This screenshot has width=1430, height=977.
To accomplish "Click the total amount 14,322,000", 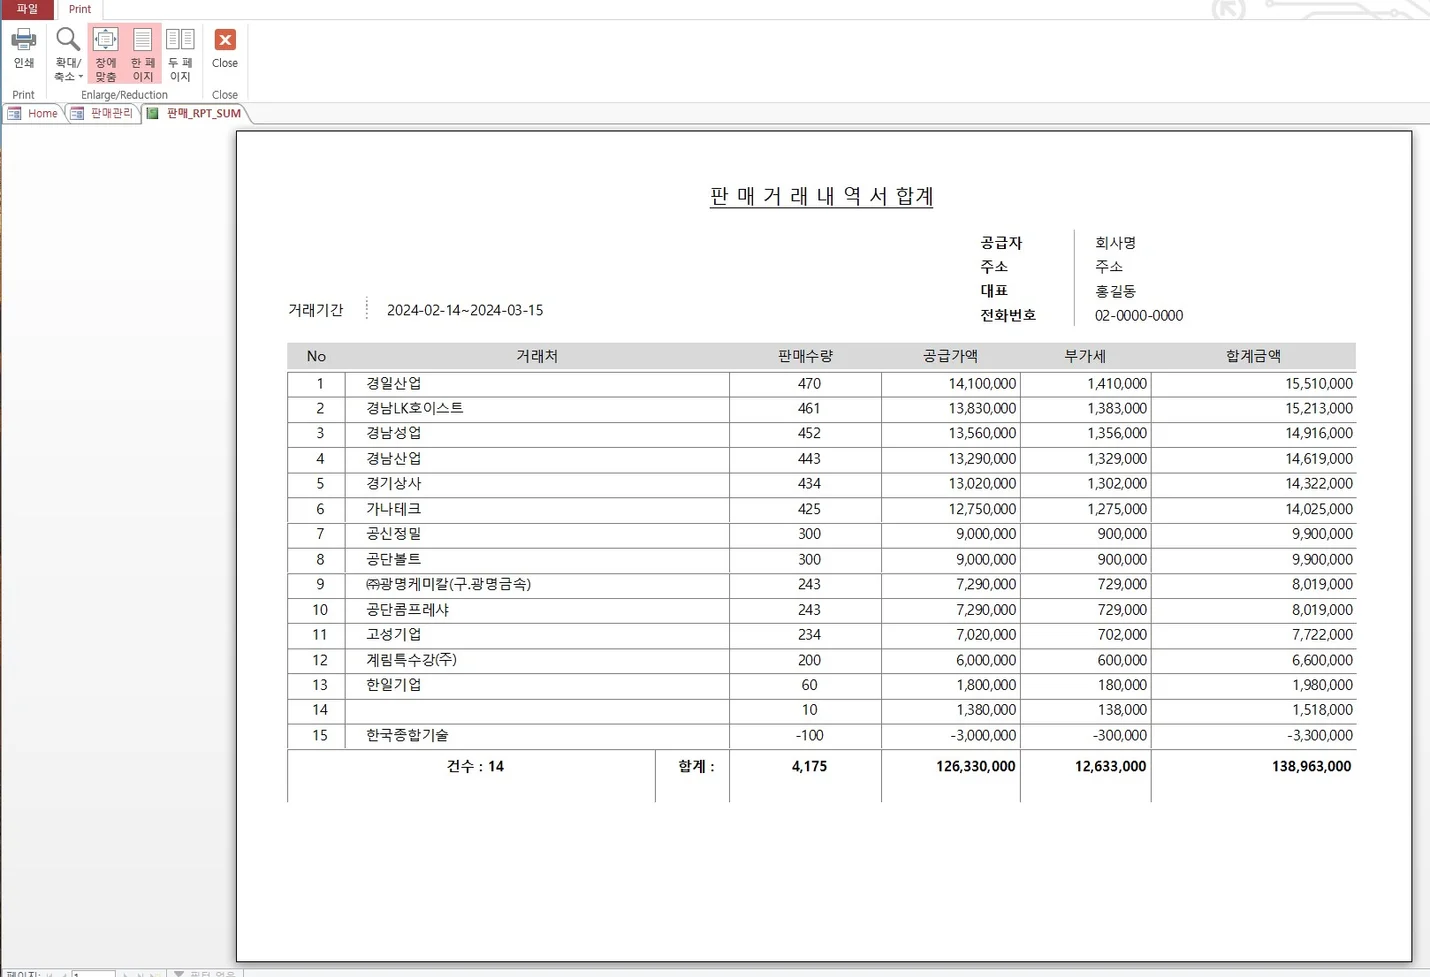I will coord(1319,483).
